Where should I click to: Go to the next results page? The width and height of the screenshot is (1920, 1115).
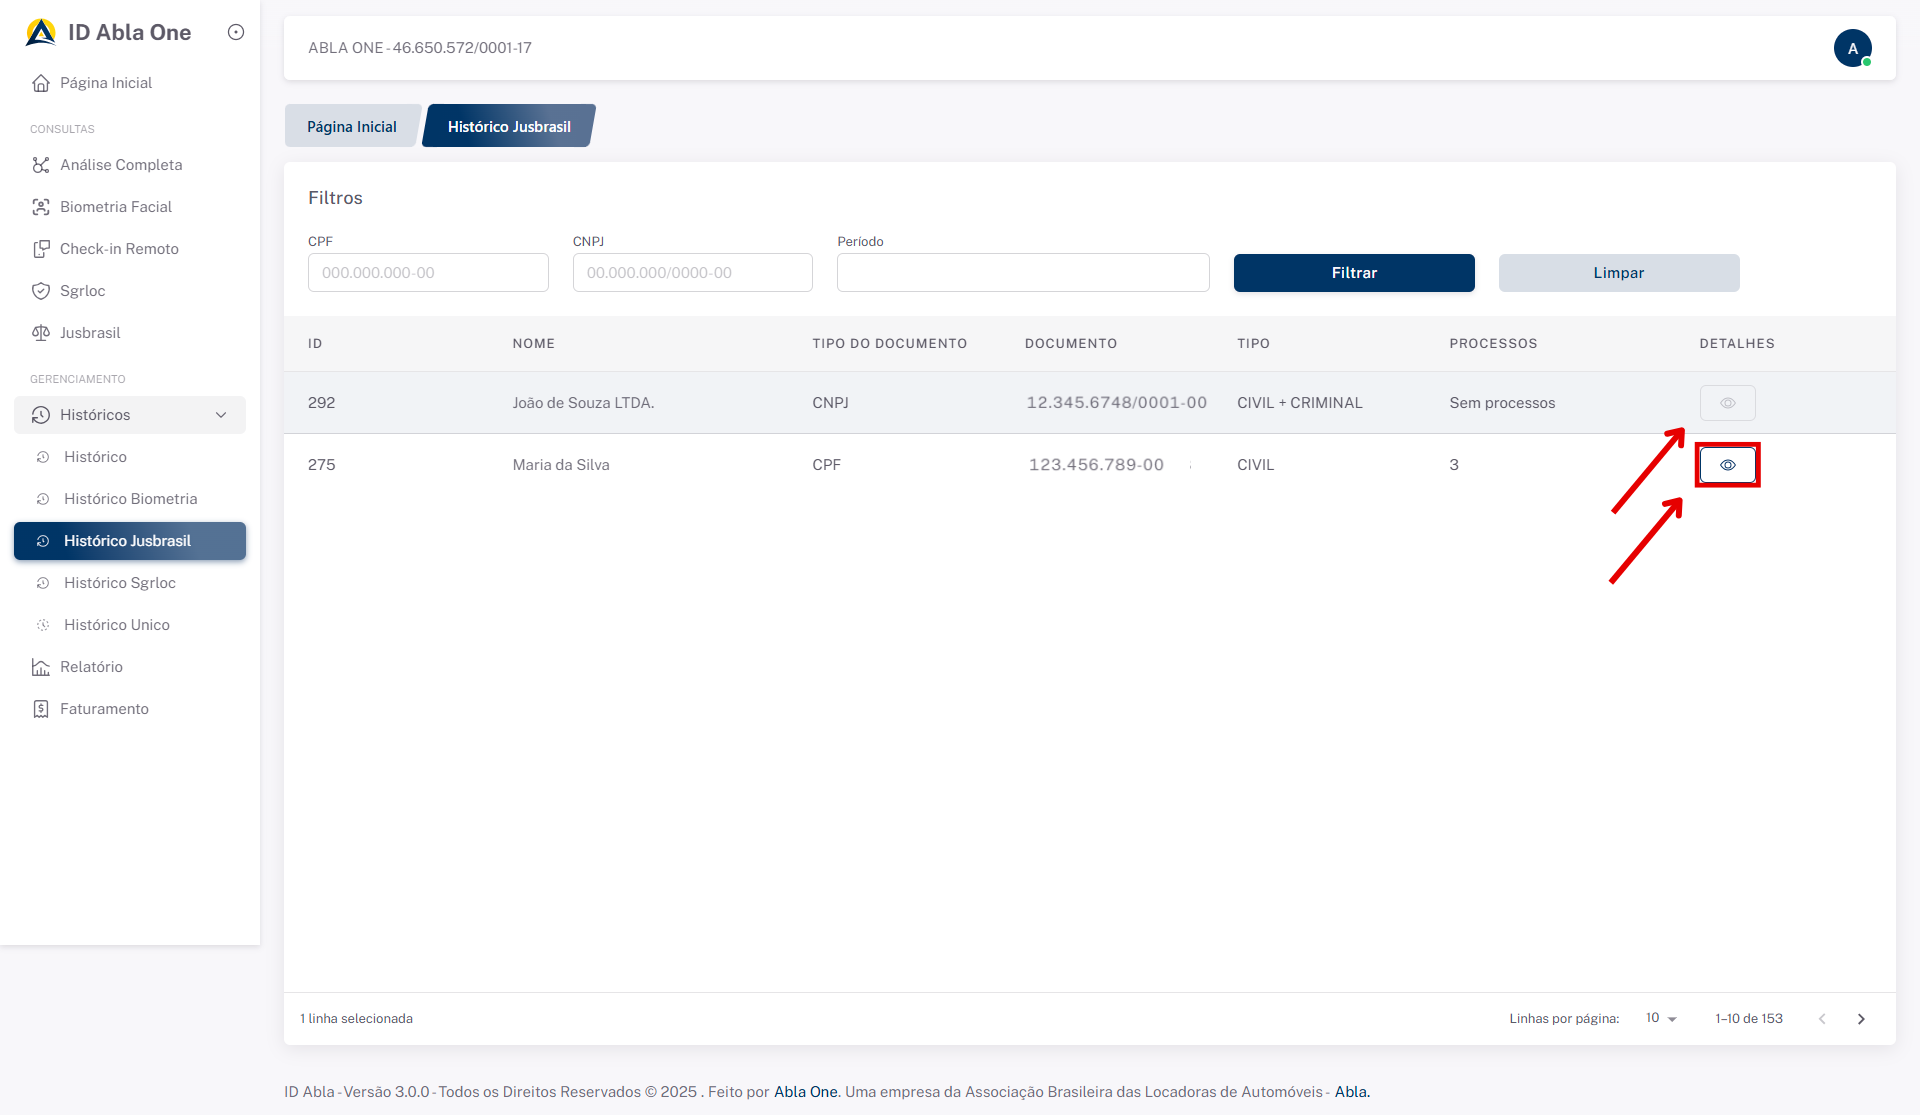[1861, 1019]
